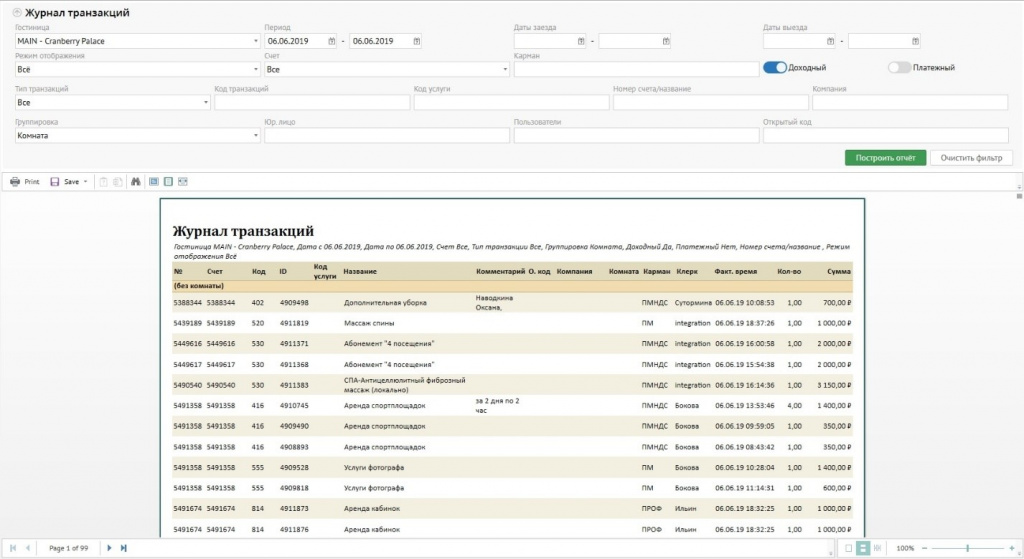Open the Счет dropdown
Screen dimensions: 1024x559
pos(387,69)
